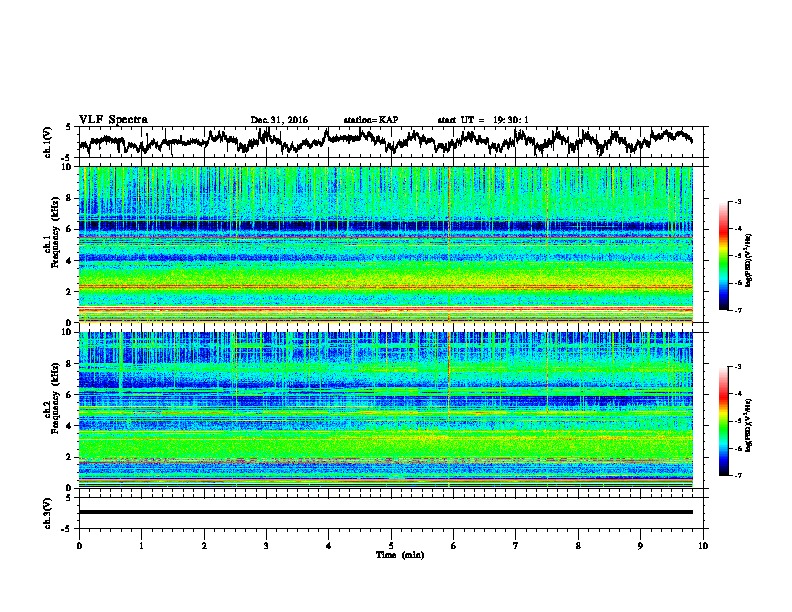Click the ch.2 "Frequency (kHz)" axis label
Image resolution: width=792 pixels, height=612 pixels.
[x=55, y=398]
